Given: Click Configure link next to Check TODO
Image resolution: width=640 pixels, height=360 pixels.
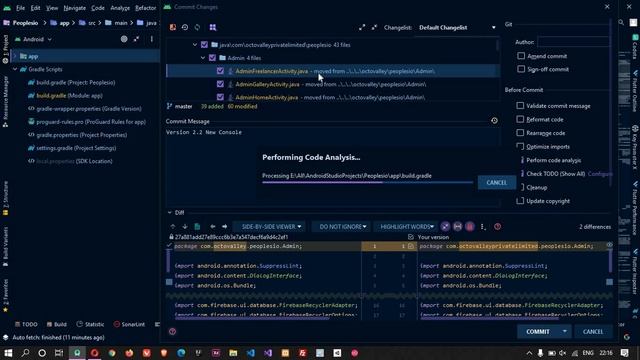Looking at the screenshot, I should coord(600,173).
